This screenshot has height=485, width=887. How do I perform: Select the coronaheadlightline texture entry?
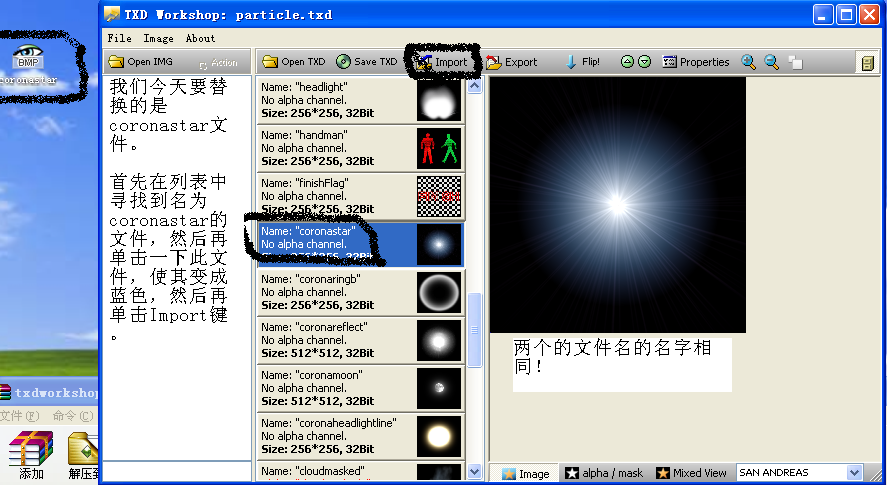(361, 436)
